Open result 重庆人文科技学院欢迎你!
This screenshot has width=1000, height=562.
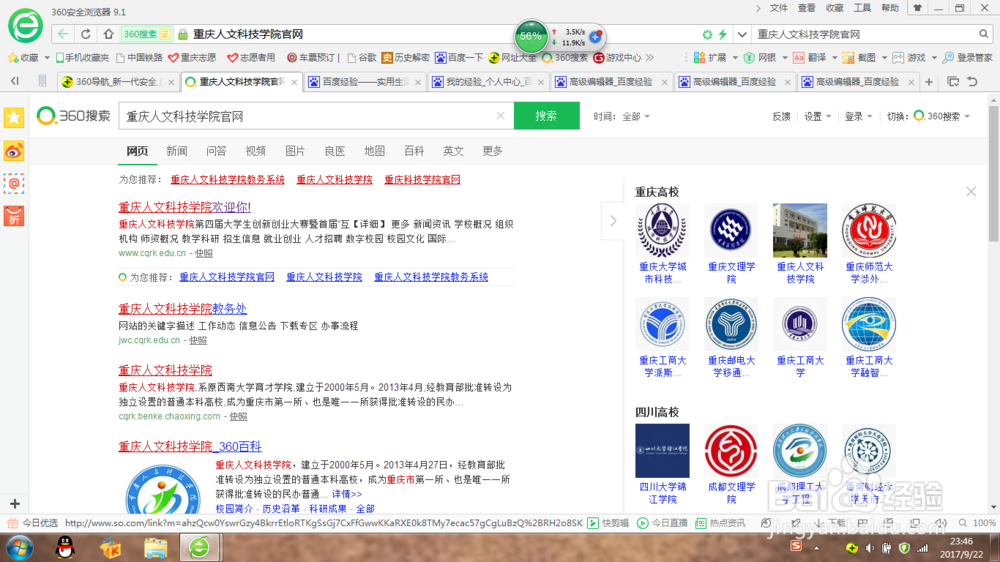[184, 207]
